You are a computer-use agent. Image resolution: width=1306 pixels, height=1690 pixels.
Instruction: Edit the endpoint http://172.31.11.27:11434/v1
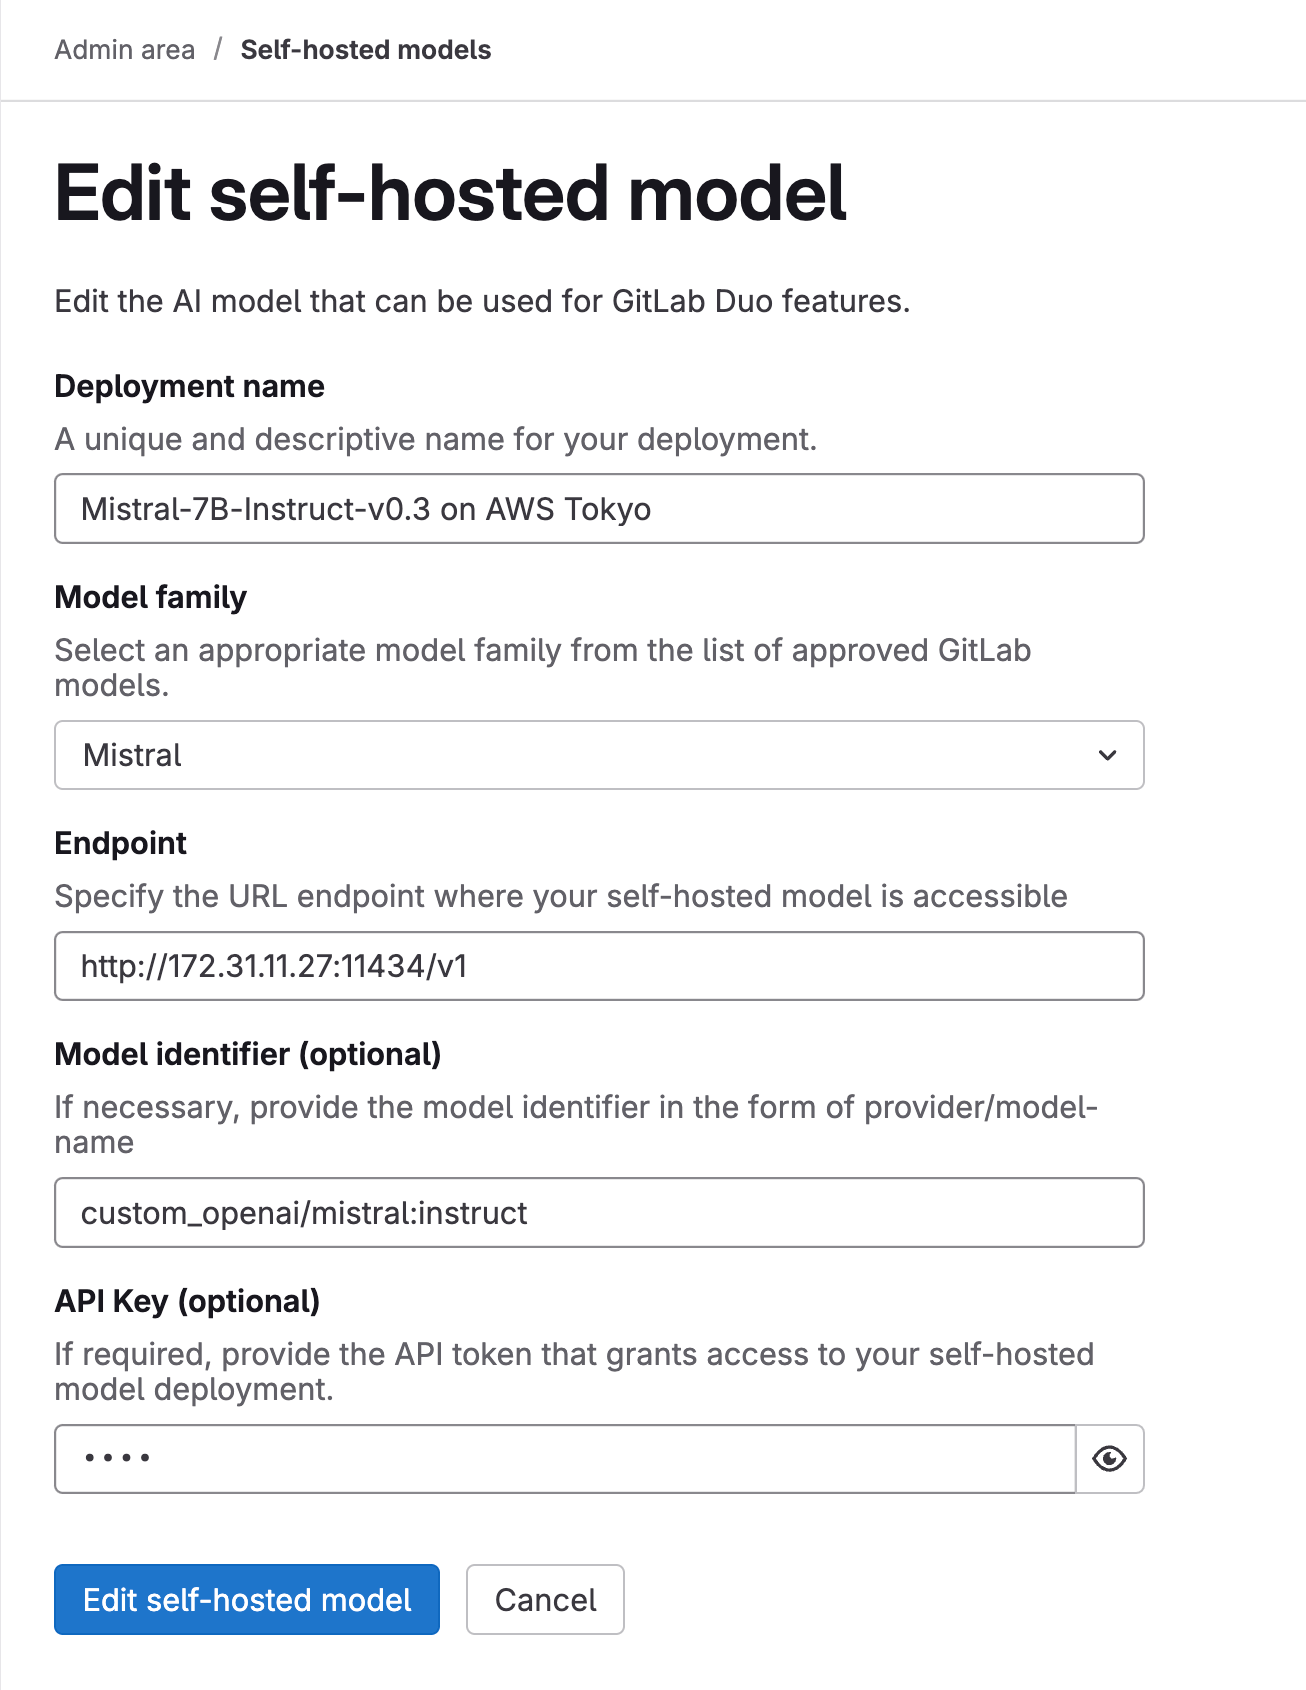tap(598, 966)
